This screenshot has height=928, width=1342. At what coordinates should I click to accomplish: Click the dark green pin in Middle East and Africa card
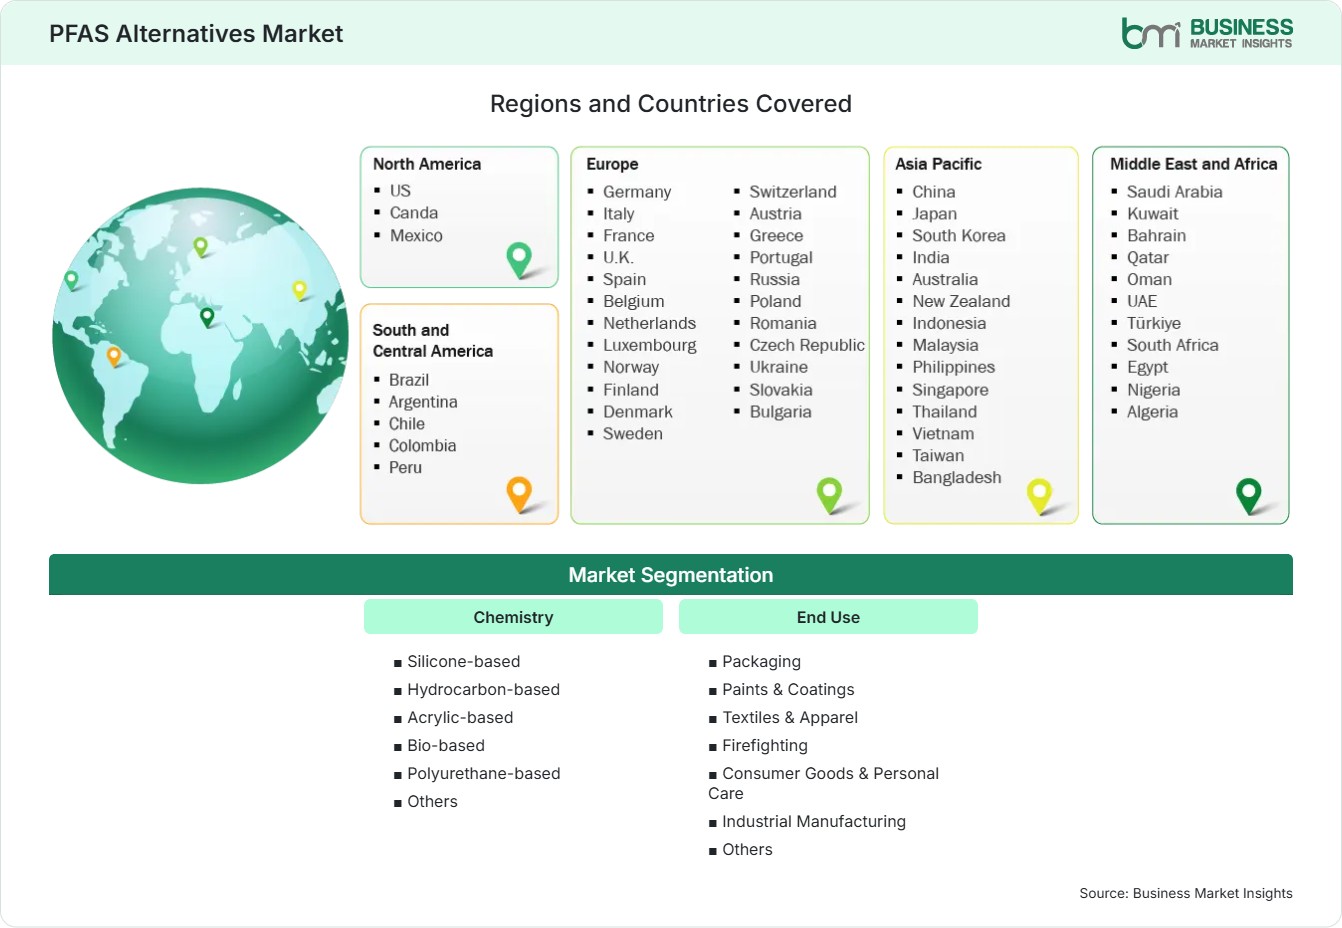1249,495
